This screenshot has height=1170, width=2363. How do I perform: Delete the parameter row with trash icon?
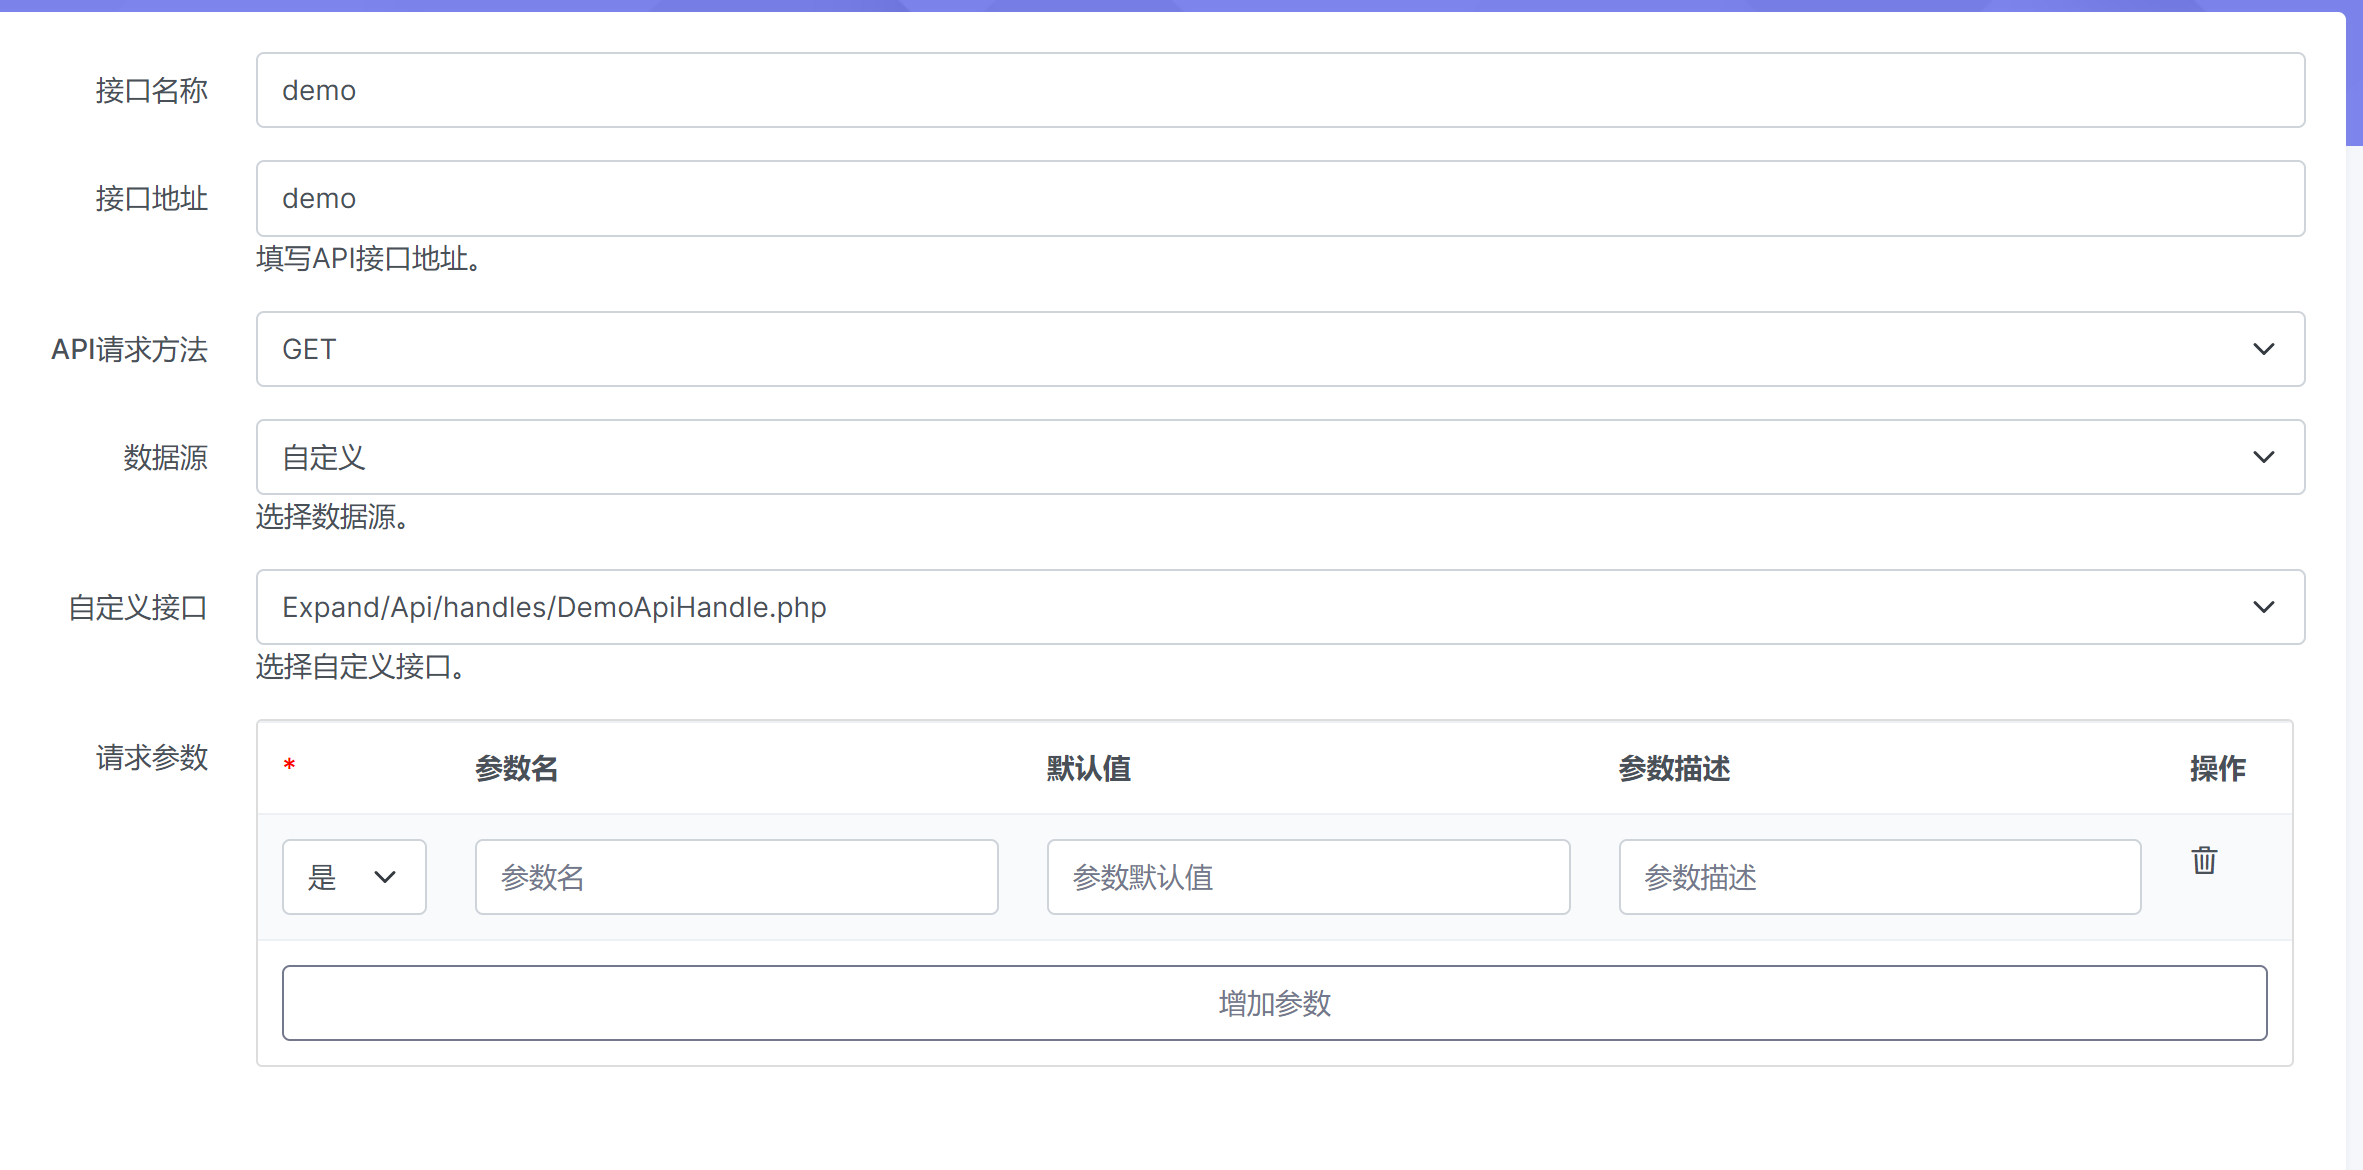[x=2204, y=860]
